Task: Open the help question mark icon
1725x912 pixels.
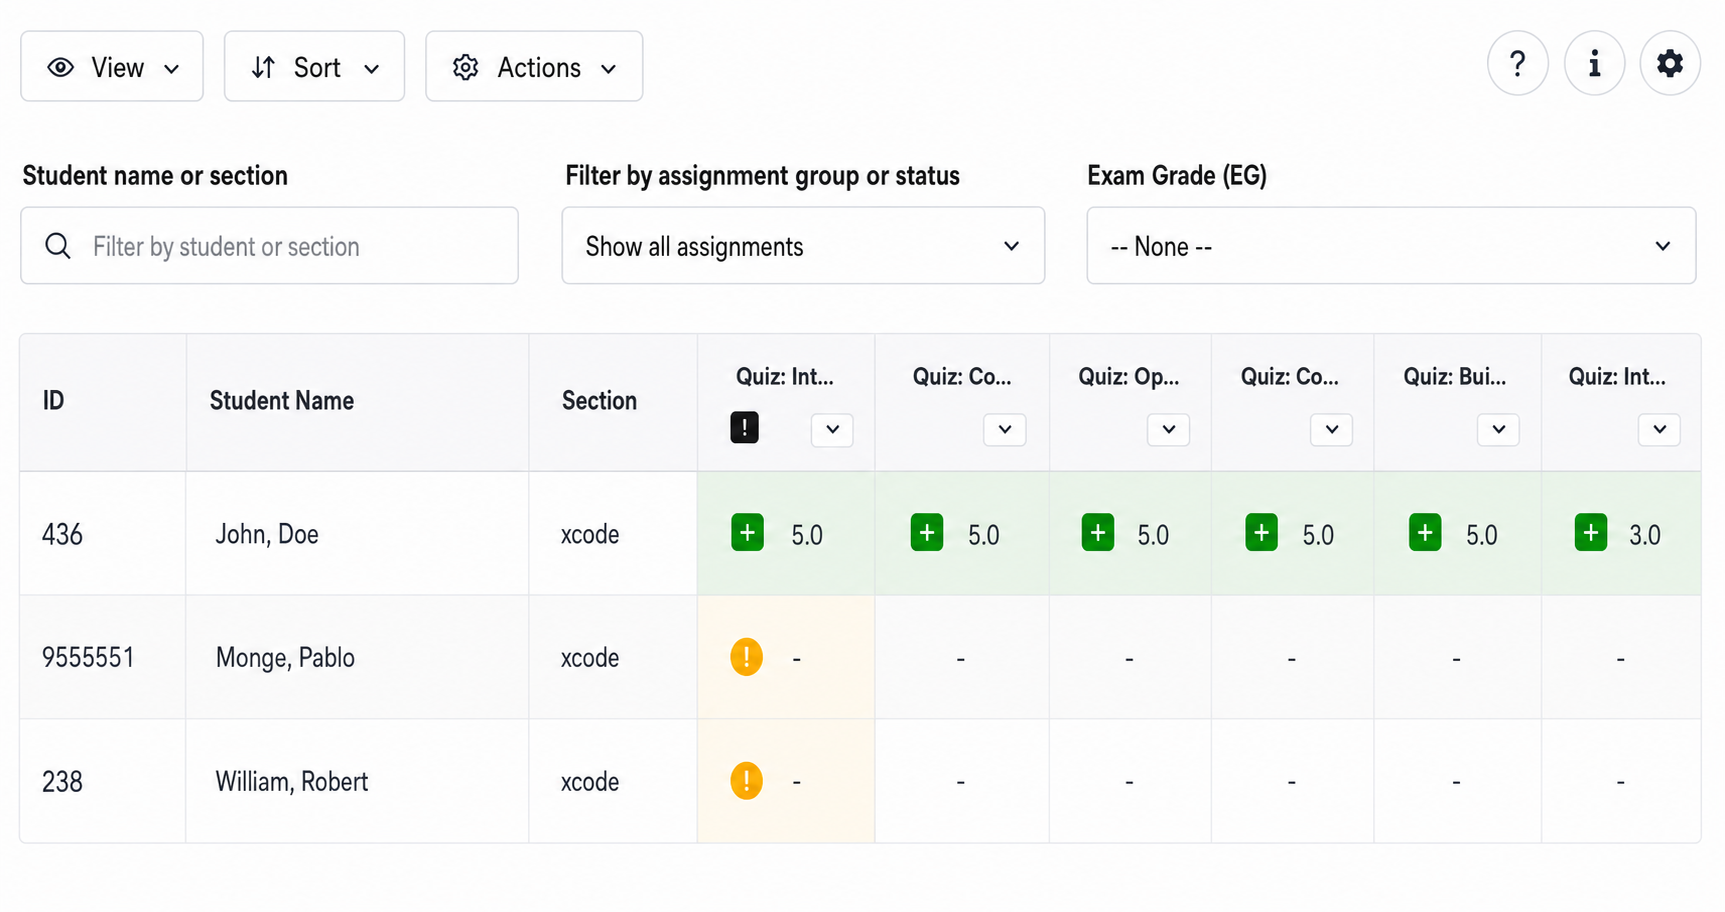Action: tap(1517, 64)
